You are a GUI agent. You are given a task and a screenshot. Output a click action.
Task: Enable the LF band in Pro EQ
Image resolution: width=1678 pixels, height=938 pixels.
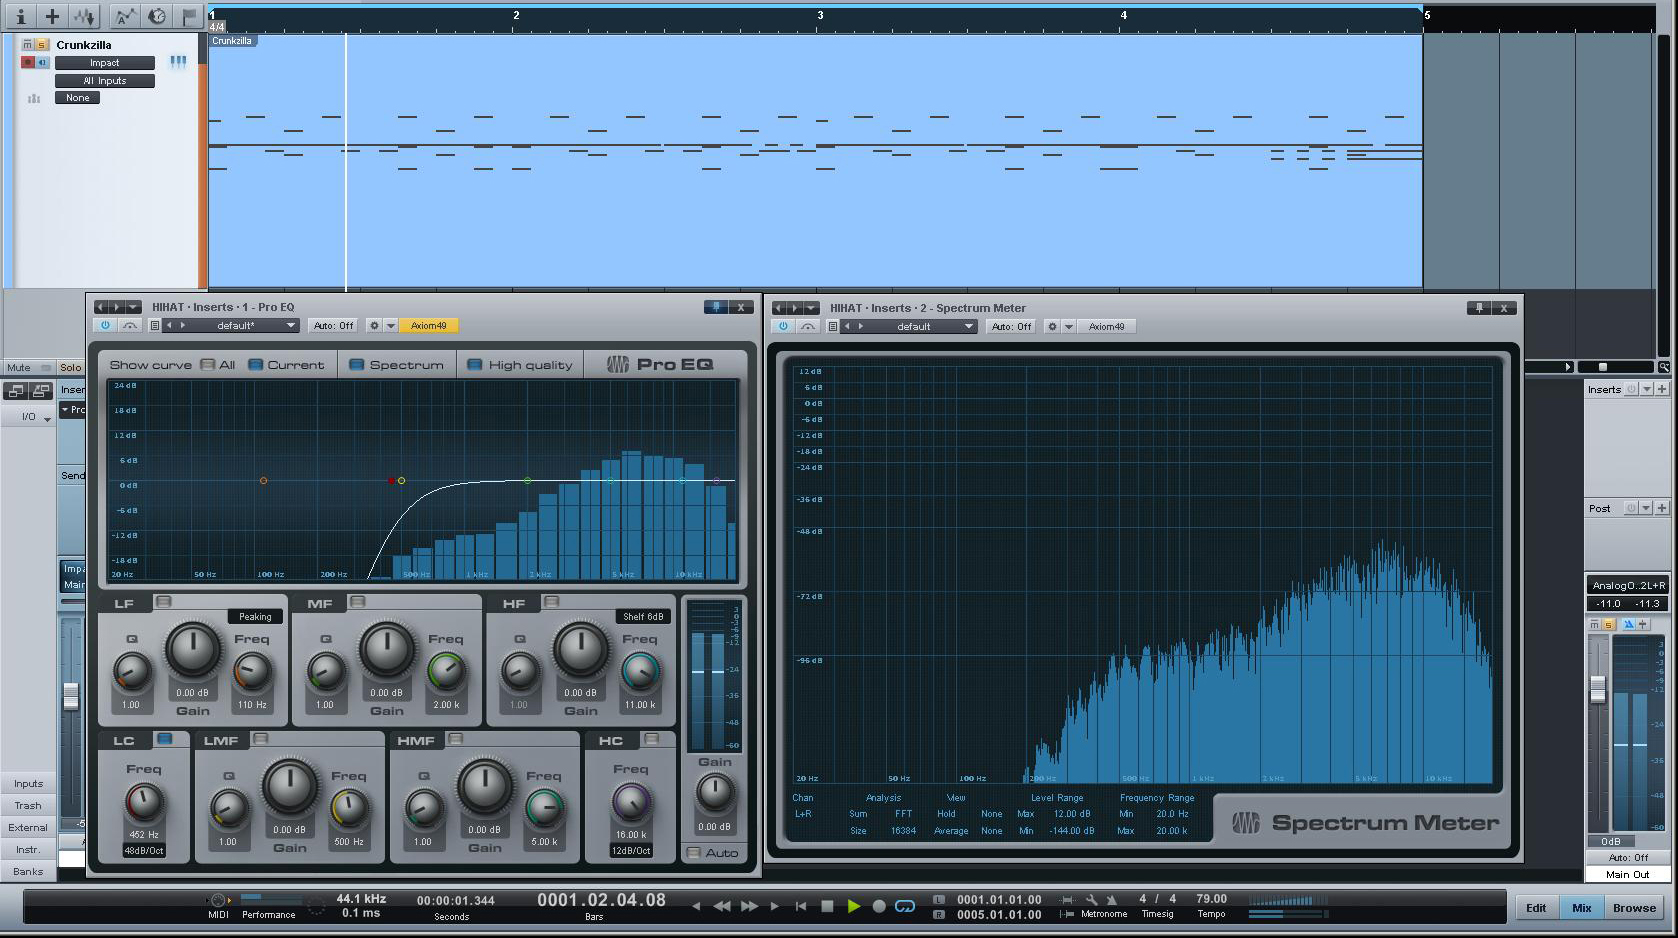click(x=164, y=602)
